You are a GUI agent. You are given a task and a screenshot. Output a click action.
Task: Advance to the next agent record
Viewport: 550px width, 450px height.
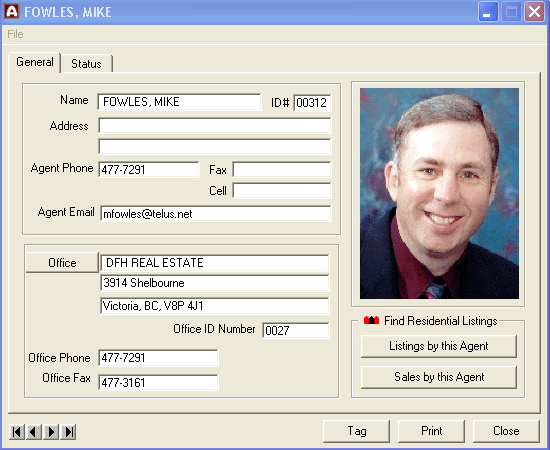[x=51, y=432]
